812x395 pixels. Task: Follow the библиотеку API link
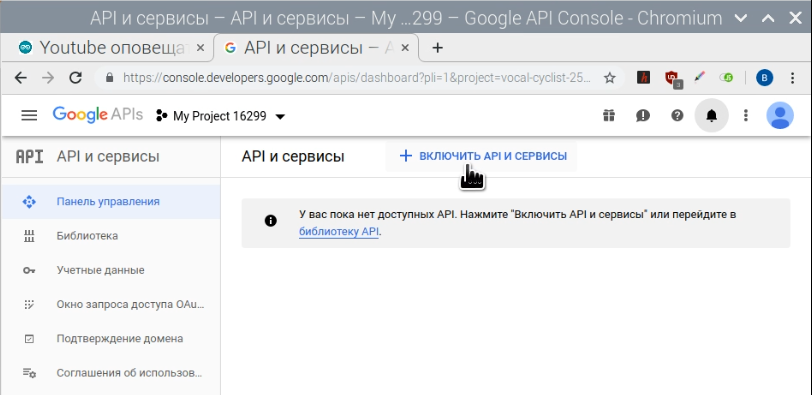(339, 231)
